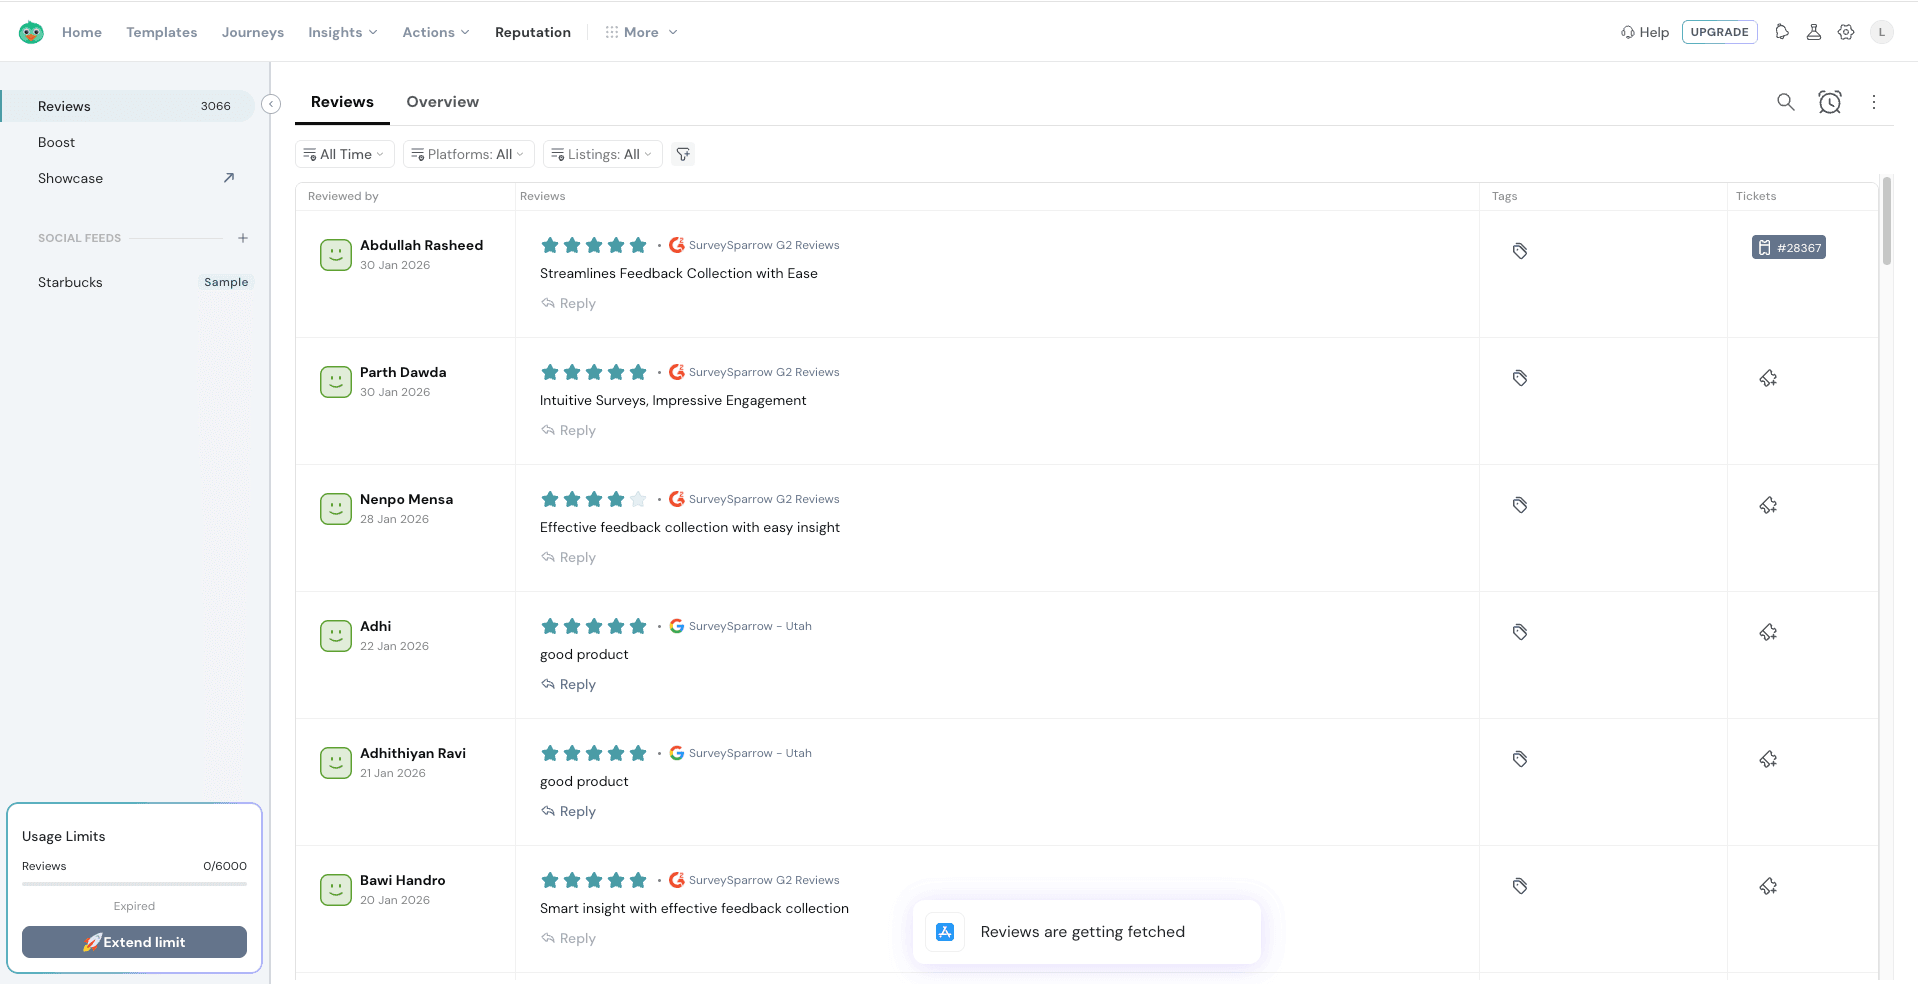Add tag to Bawi Handro review

(x=1520, y=886)
